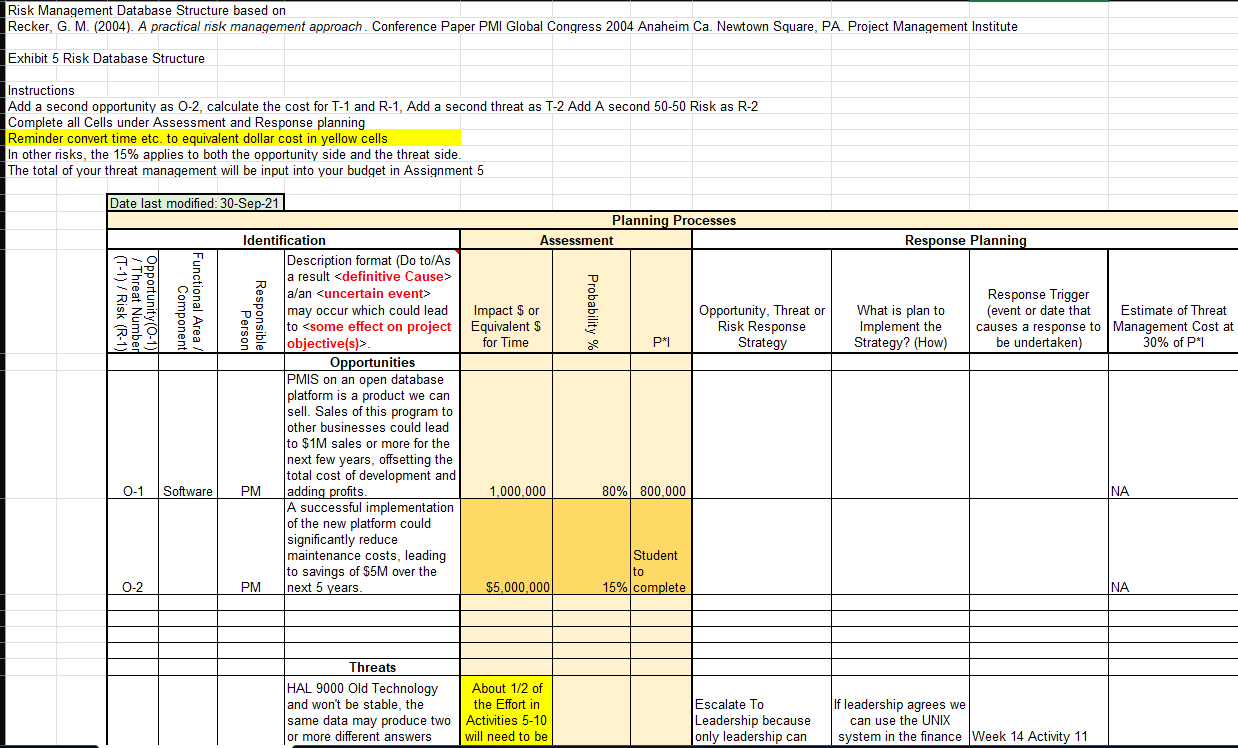
Task: Click the 'Identification' section header
Action: click(x=284, y=240)
